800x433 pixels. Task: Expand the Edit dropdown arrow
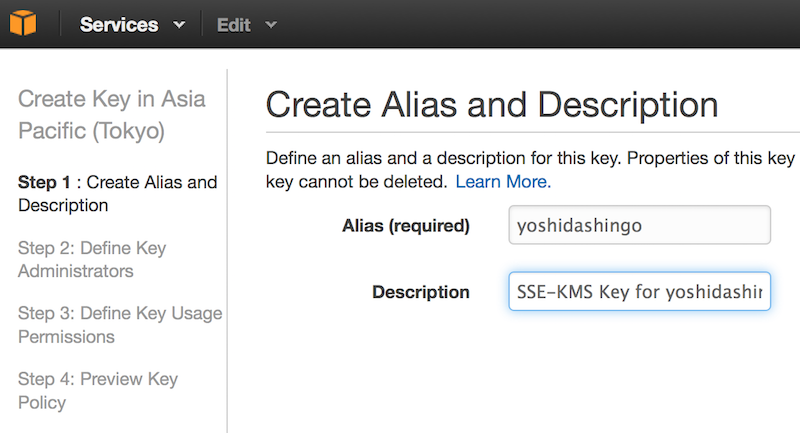coord(271,24)
